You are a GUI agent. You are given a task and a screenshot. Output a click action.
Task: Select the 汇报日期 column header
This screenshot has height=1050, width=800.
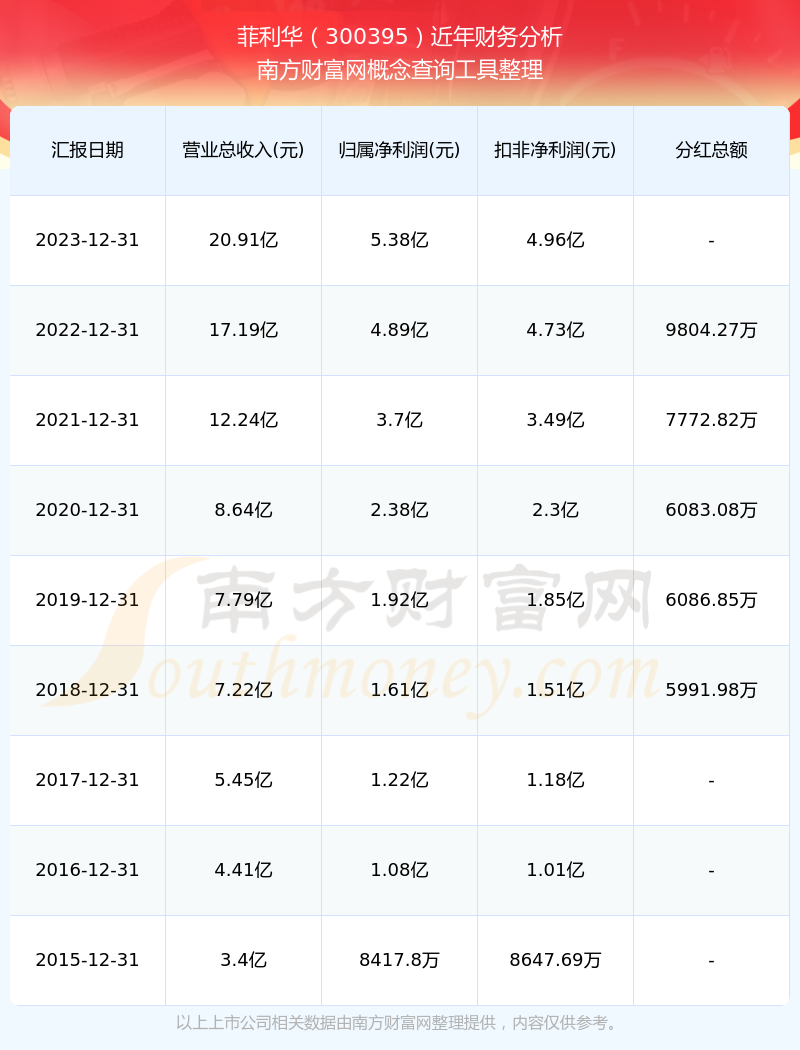[88, 150]
